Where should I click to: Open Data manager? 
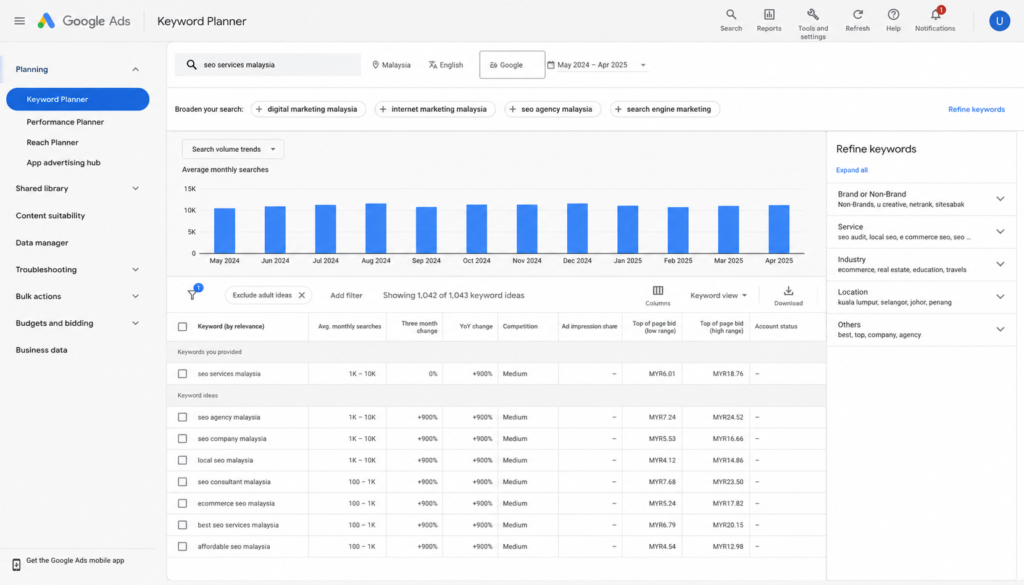(42, 242)
